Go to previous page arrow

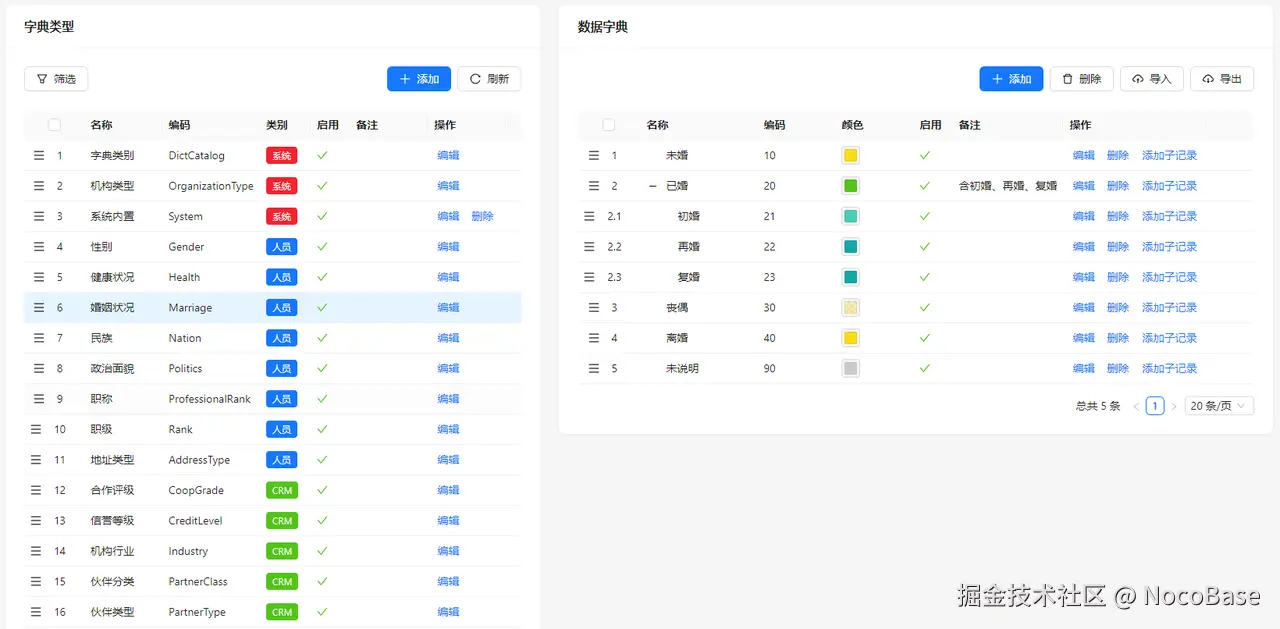pyautogui.click(x=1136, y=406)
